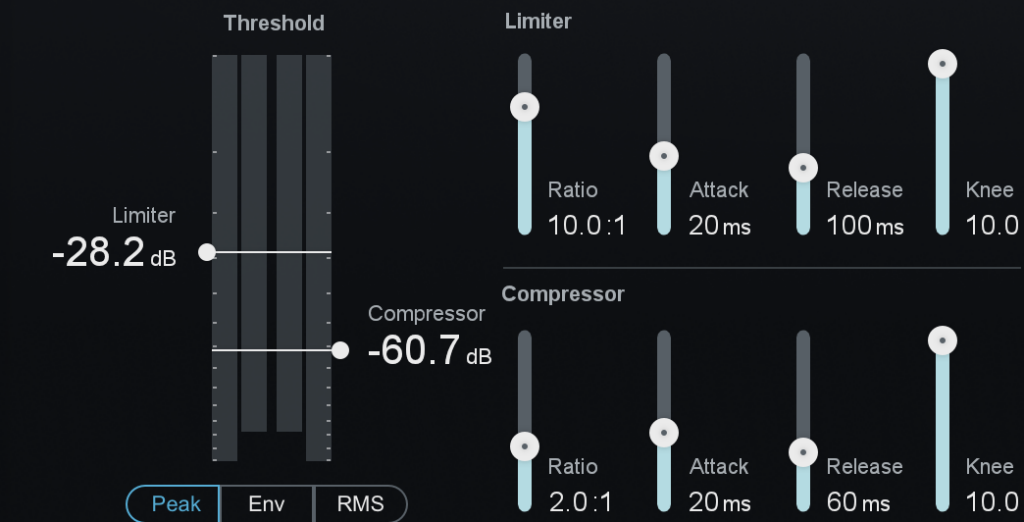Select the Peak detection mode
The width and height of the screenshot is (1024, 522).
(175, 504)
